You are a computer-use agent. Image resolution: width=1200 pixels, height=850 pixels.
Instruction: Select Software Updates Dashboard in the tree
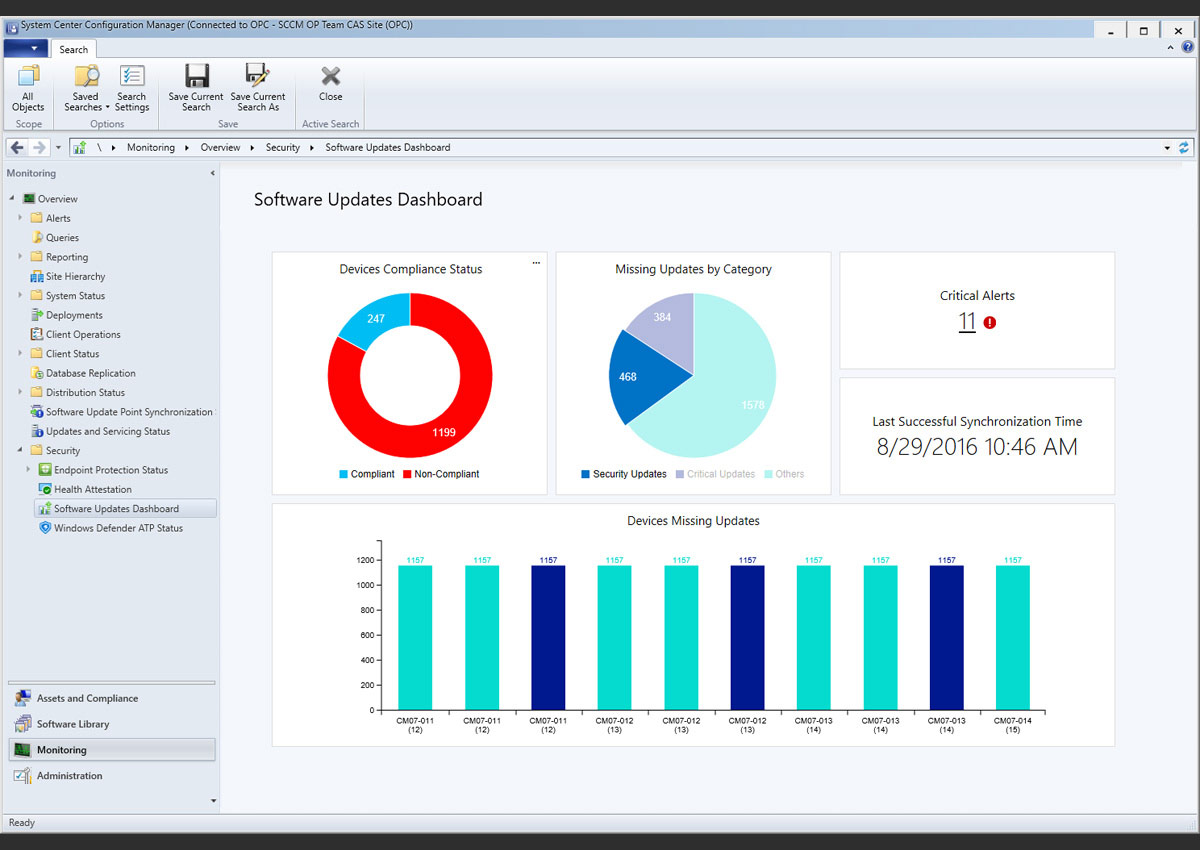[x=116, y=509]
